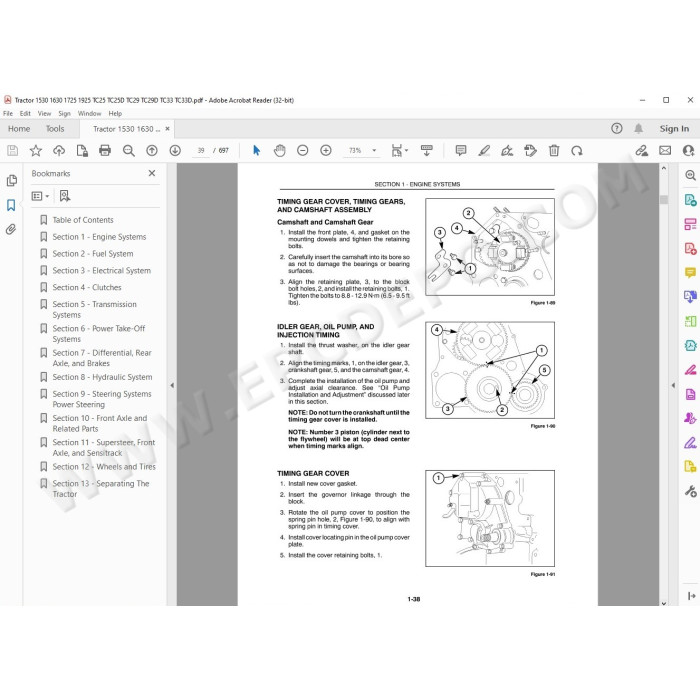Switch to the Home tab

click(x=19, y=129)
